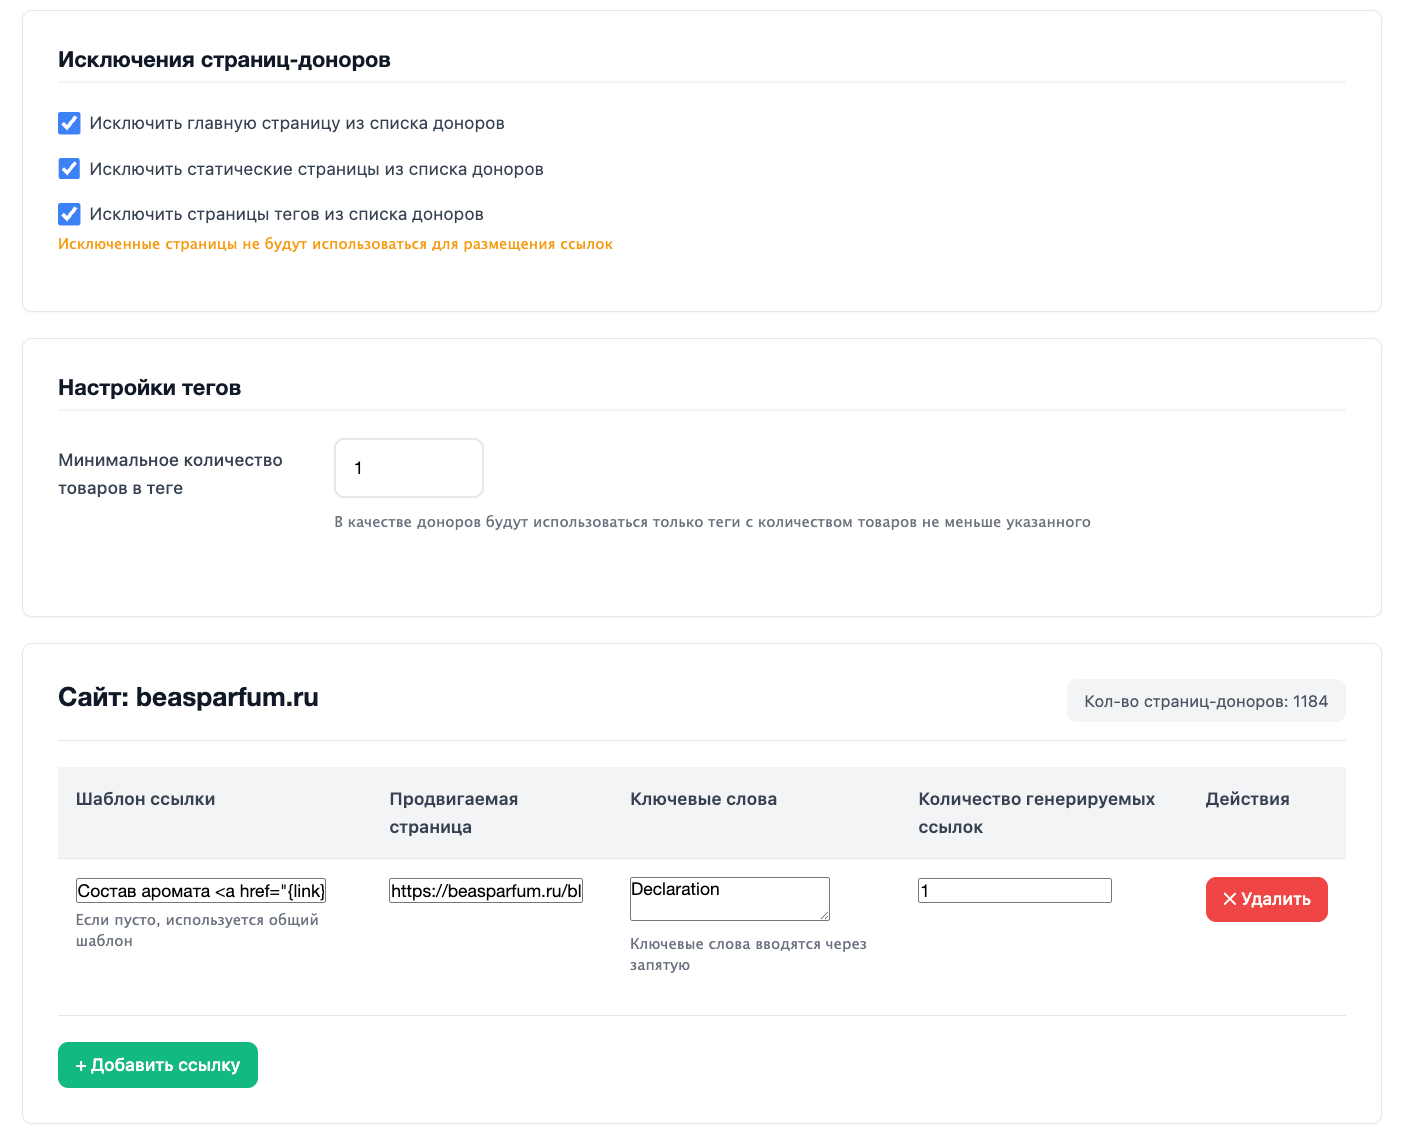1405x1141 pixels.
Task: Click the link template input field
Action: pos(201,891)
